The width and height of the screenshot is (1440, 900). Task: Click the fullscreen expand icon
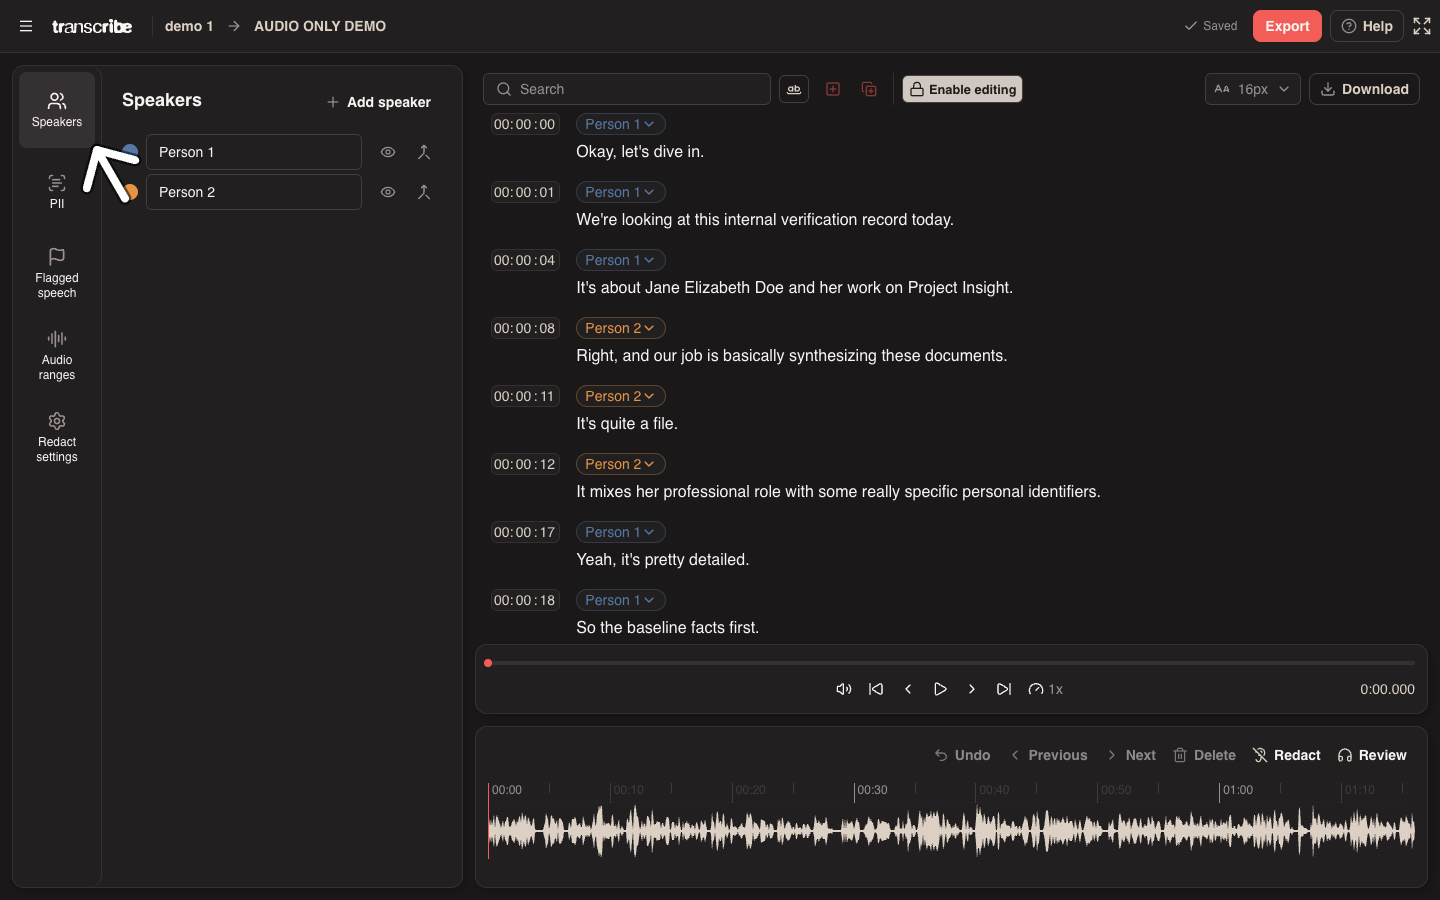pos(1422,26)
